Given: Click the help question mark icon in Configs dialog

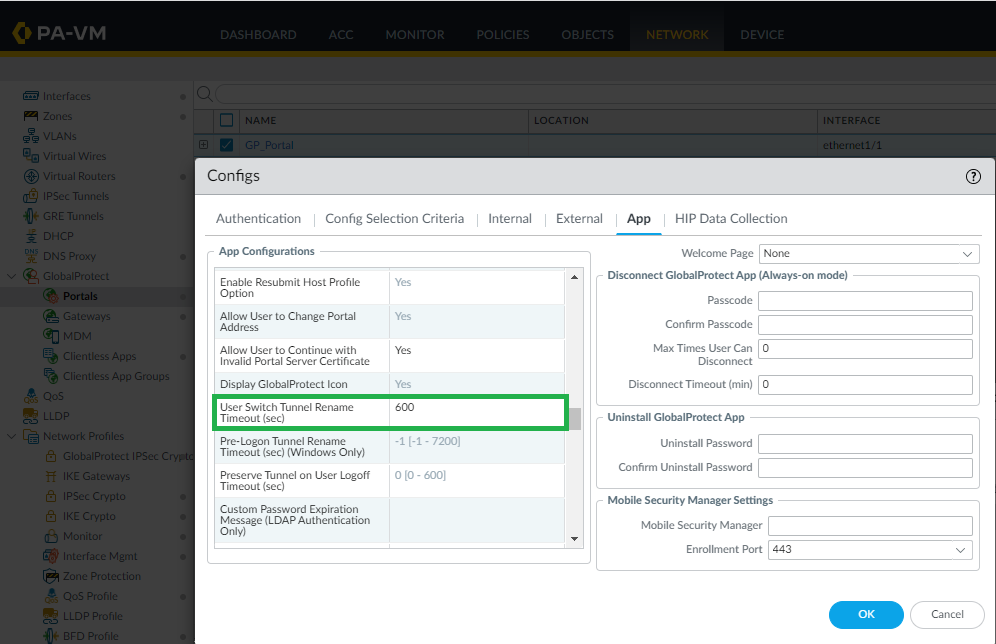Looking at the screenshot, I should [x=973, y=176].
